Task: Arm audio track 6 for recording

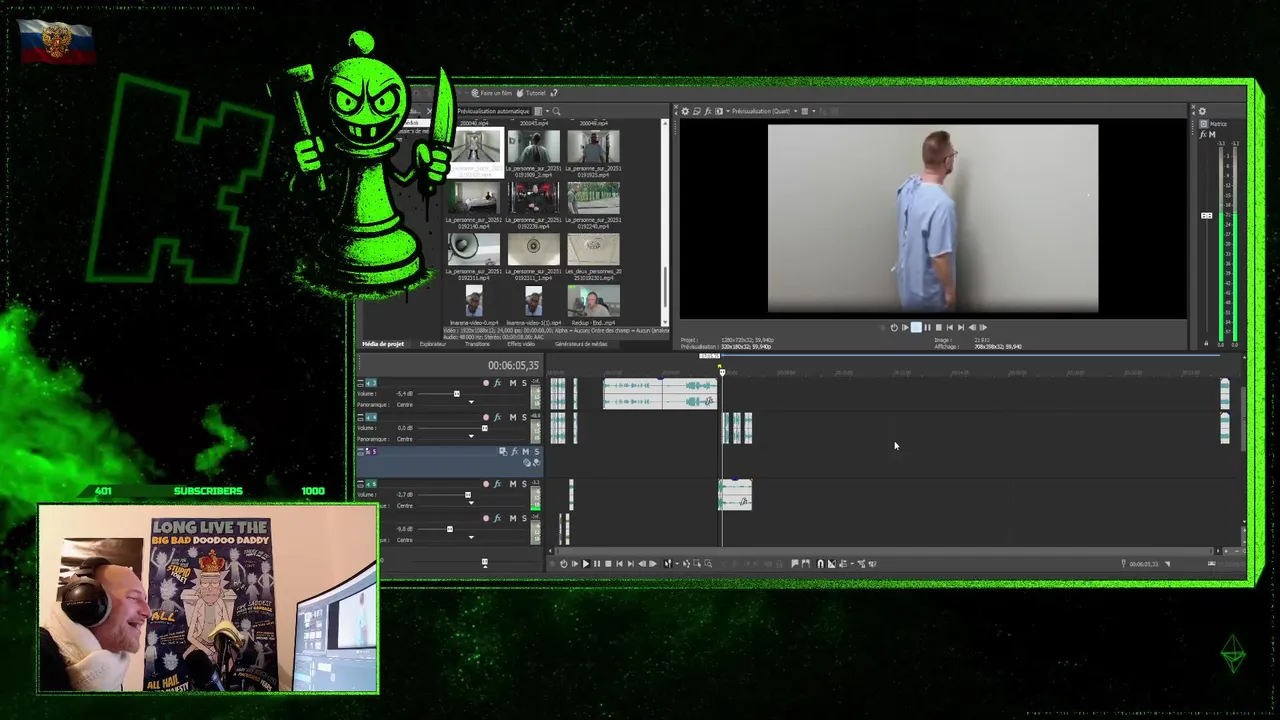Action: click(x=486, y=484)
